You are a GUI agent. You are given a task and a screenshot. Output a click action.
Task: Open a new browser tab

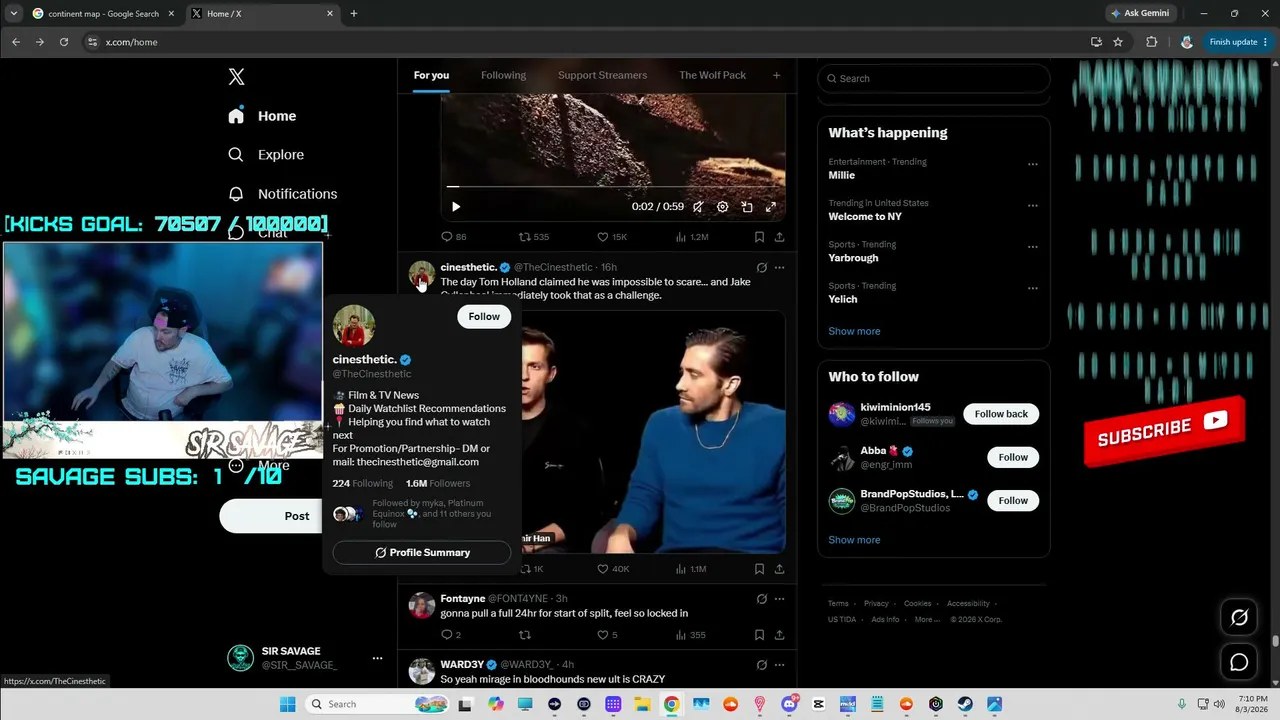pos(353,14)
